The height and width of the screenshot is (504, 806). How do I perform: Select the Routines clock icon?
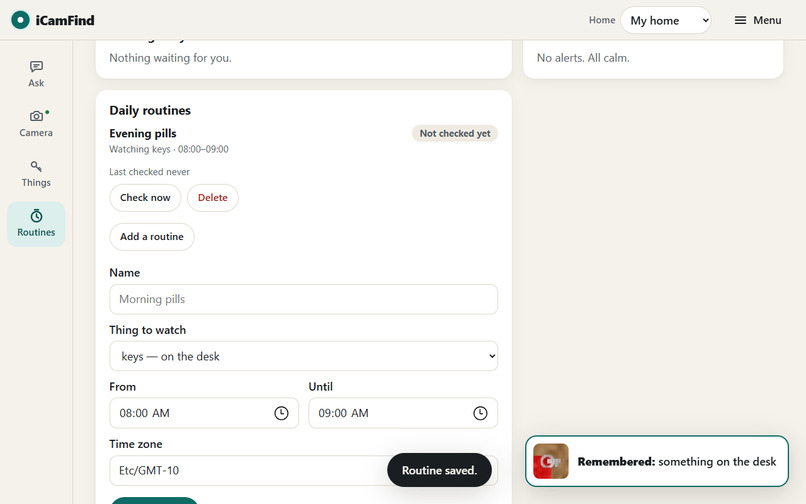(x=36, y=215)
